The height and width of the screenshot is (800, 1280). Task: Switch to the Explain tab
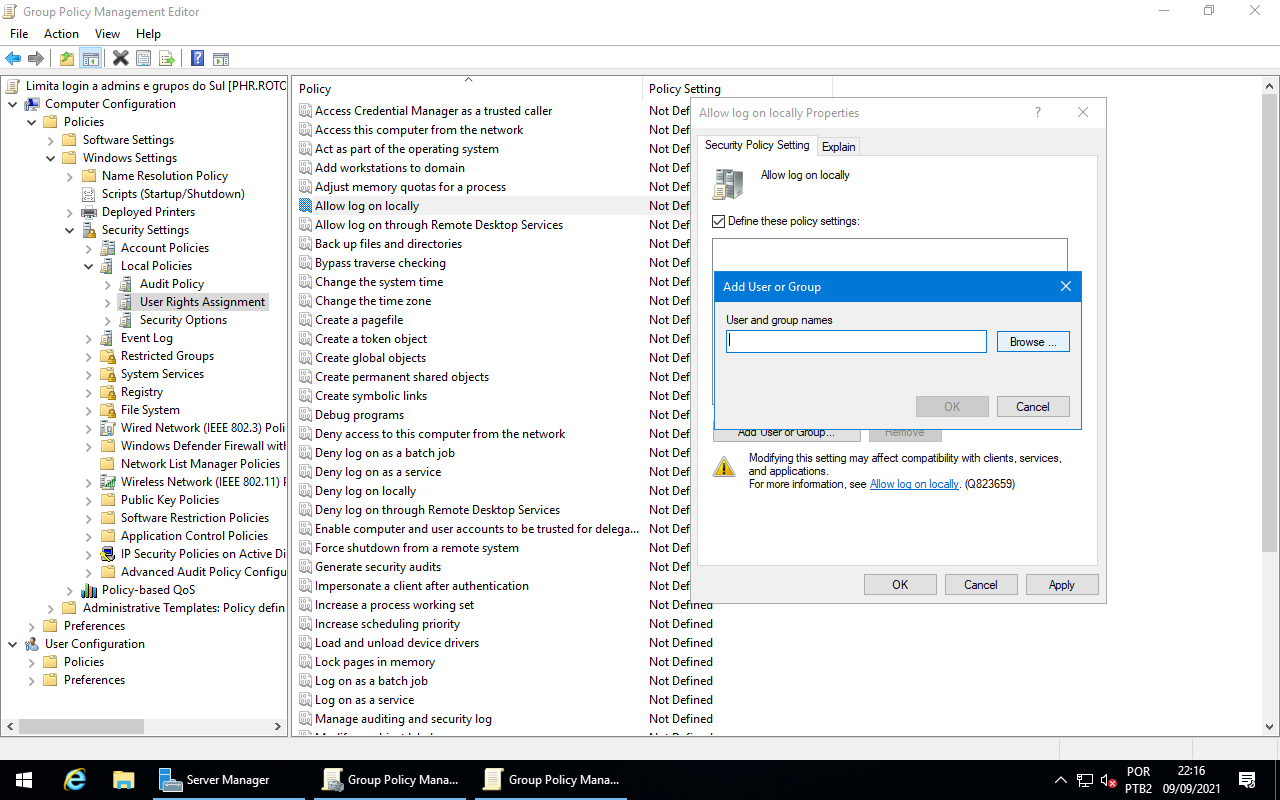point(838,147)
